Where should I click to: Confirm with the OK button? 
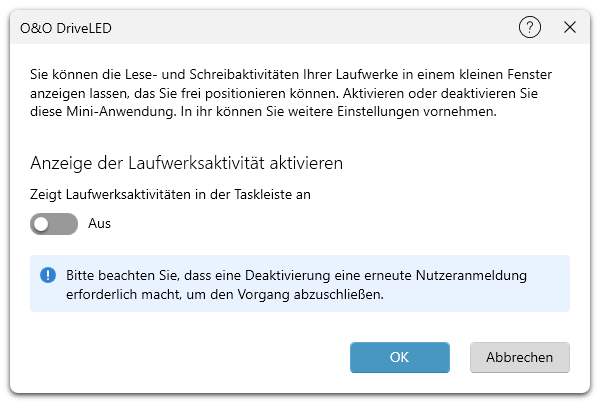pyautogui.click(x=399, y=357)
